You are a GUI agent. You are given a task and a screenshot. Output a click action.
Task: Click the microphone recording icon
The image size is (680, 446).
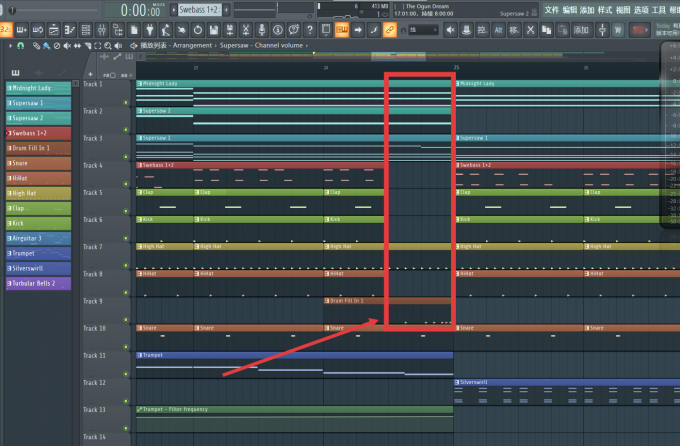tap(262, 30)
